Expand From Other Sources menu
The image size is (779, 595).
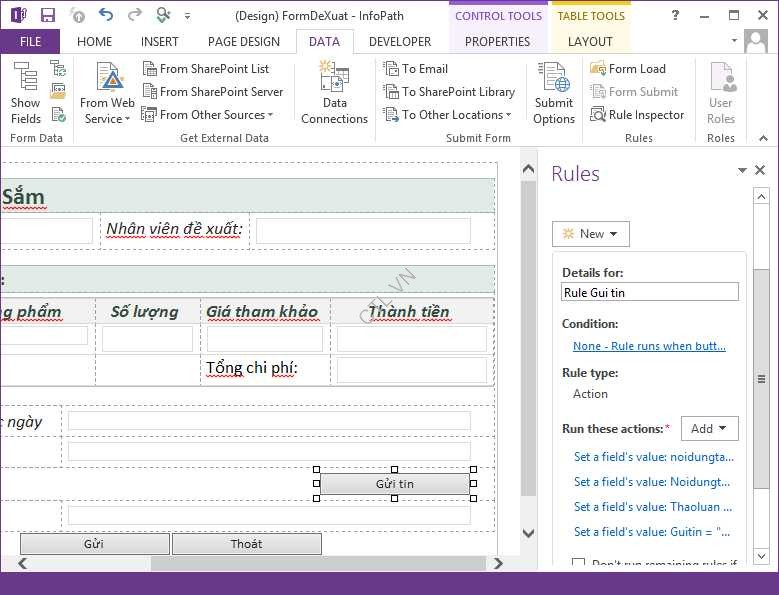(x=208, y=115)
